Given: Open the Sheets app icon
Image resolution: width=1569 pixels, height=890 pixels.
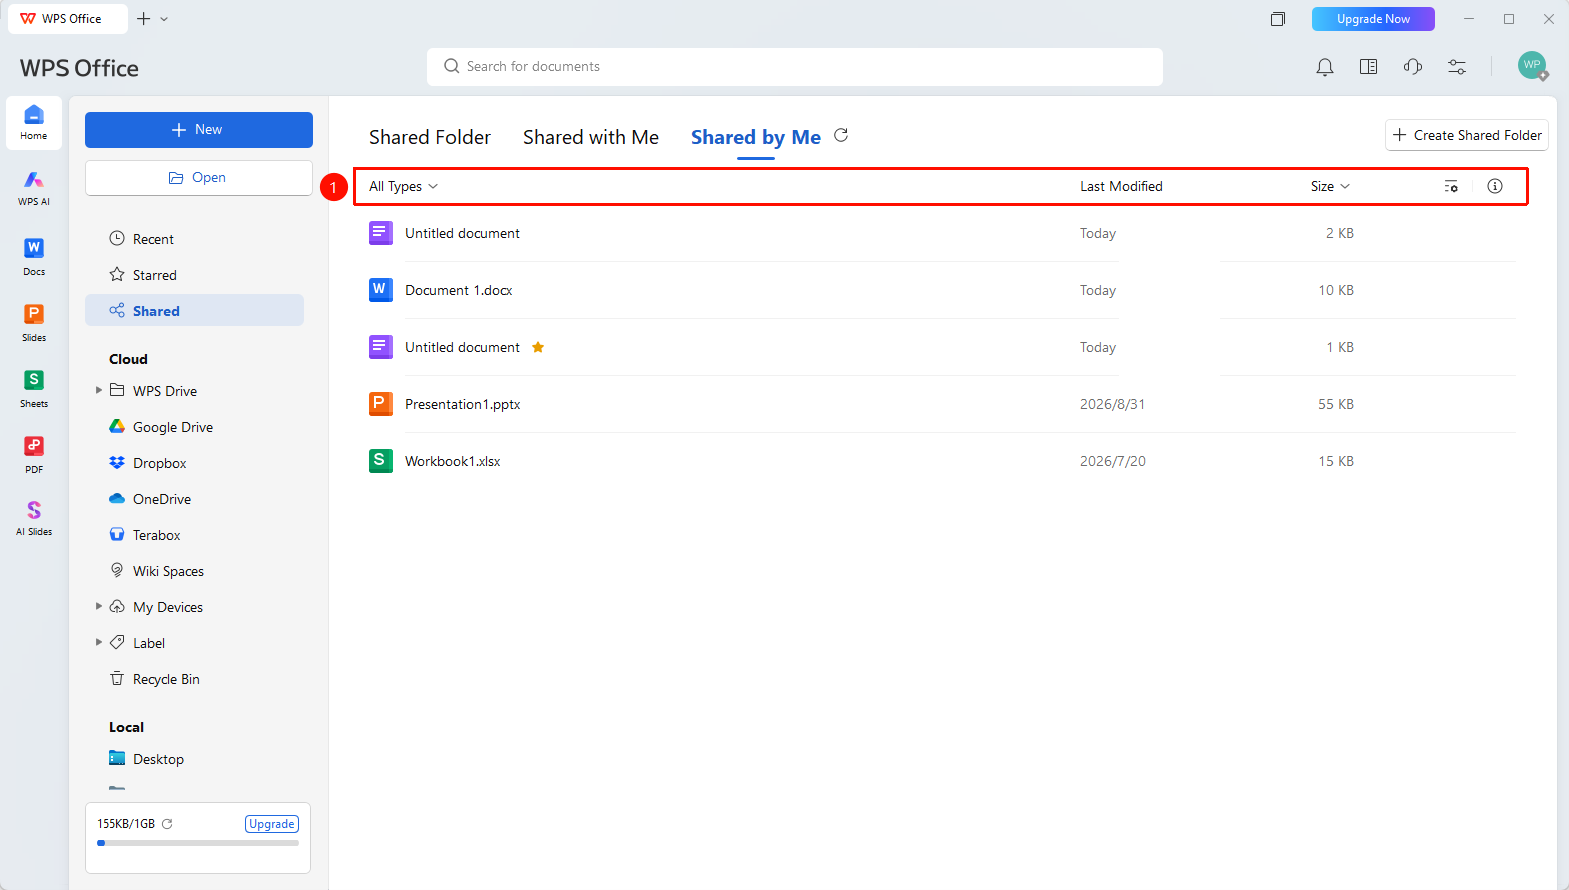Looking at the screenshot, I should pyautogui.click(x=34, y=388).
